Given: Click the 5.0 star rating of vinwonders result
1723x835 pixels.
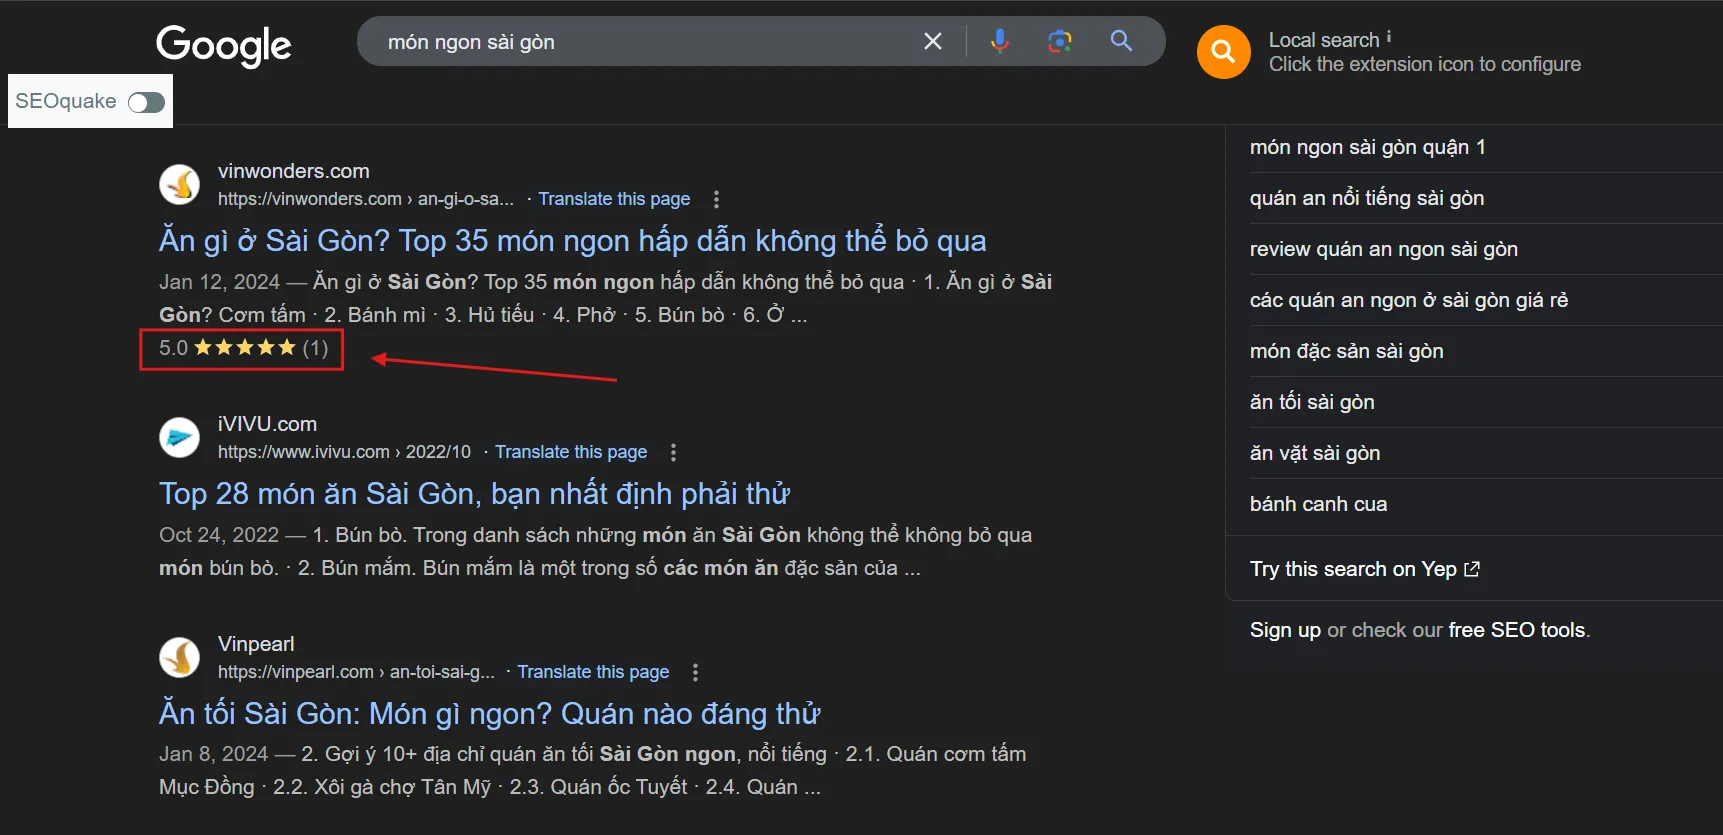Looking at the screenshot, I should tap(243, 348).
